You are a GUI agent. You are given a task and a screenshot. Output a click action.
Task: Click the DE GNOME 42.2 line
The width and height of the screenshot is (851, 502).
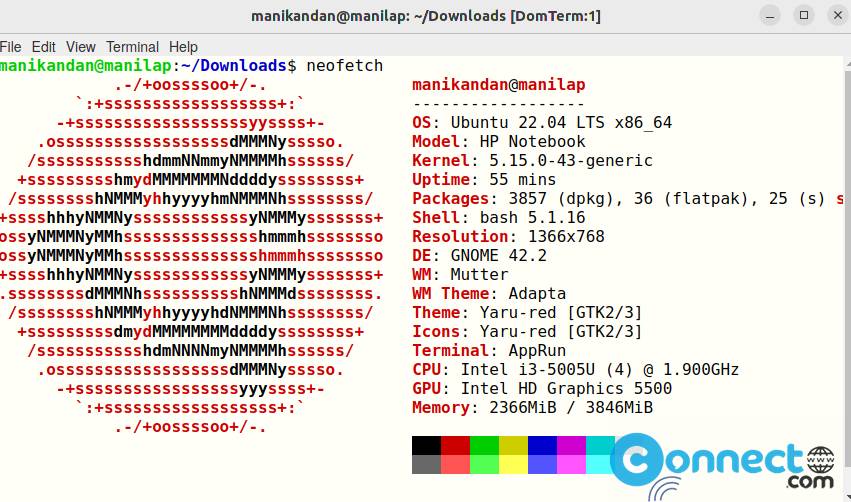(x=480, y=256)
